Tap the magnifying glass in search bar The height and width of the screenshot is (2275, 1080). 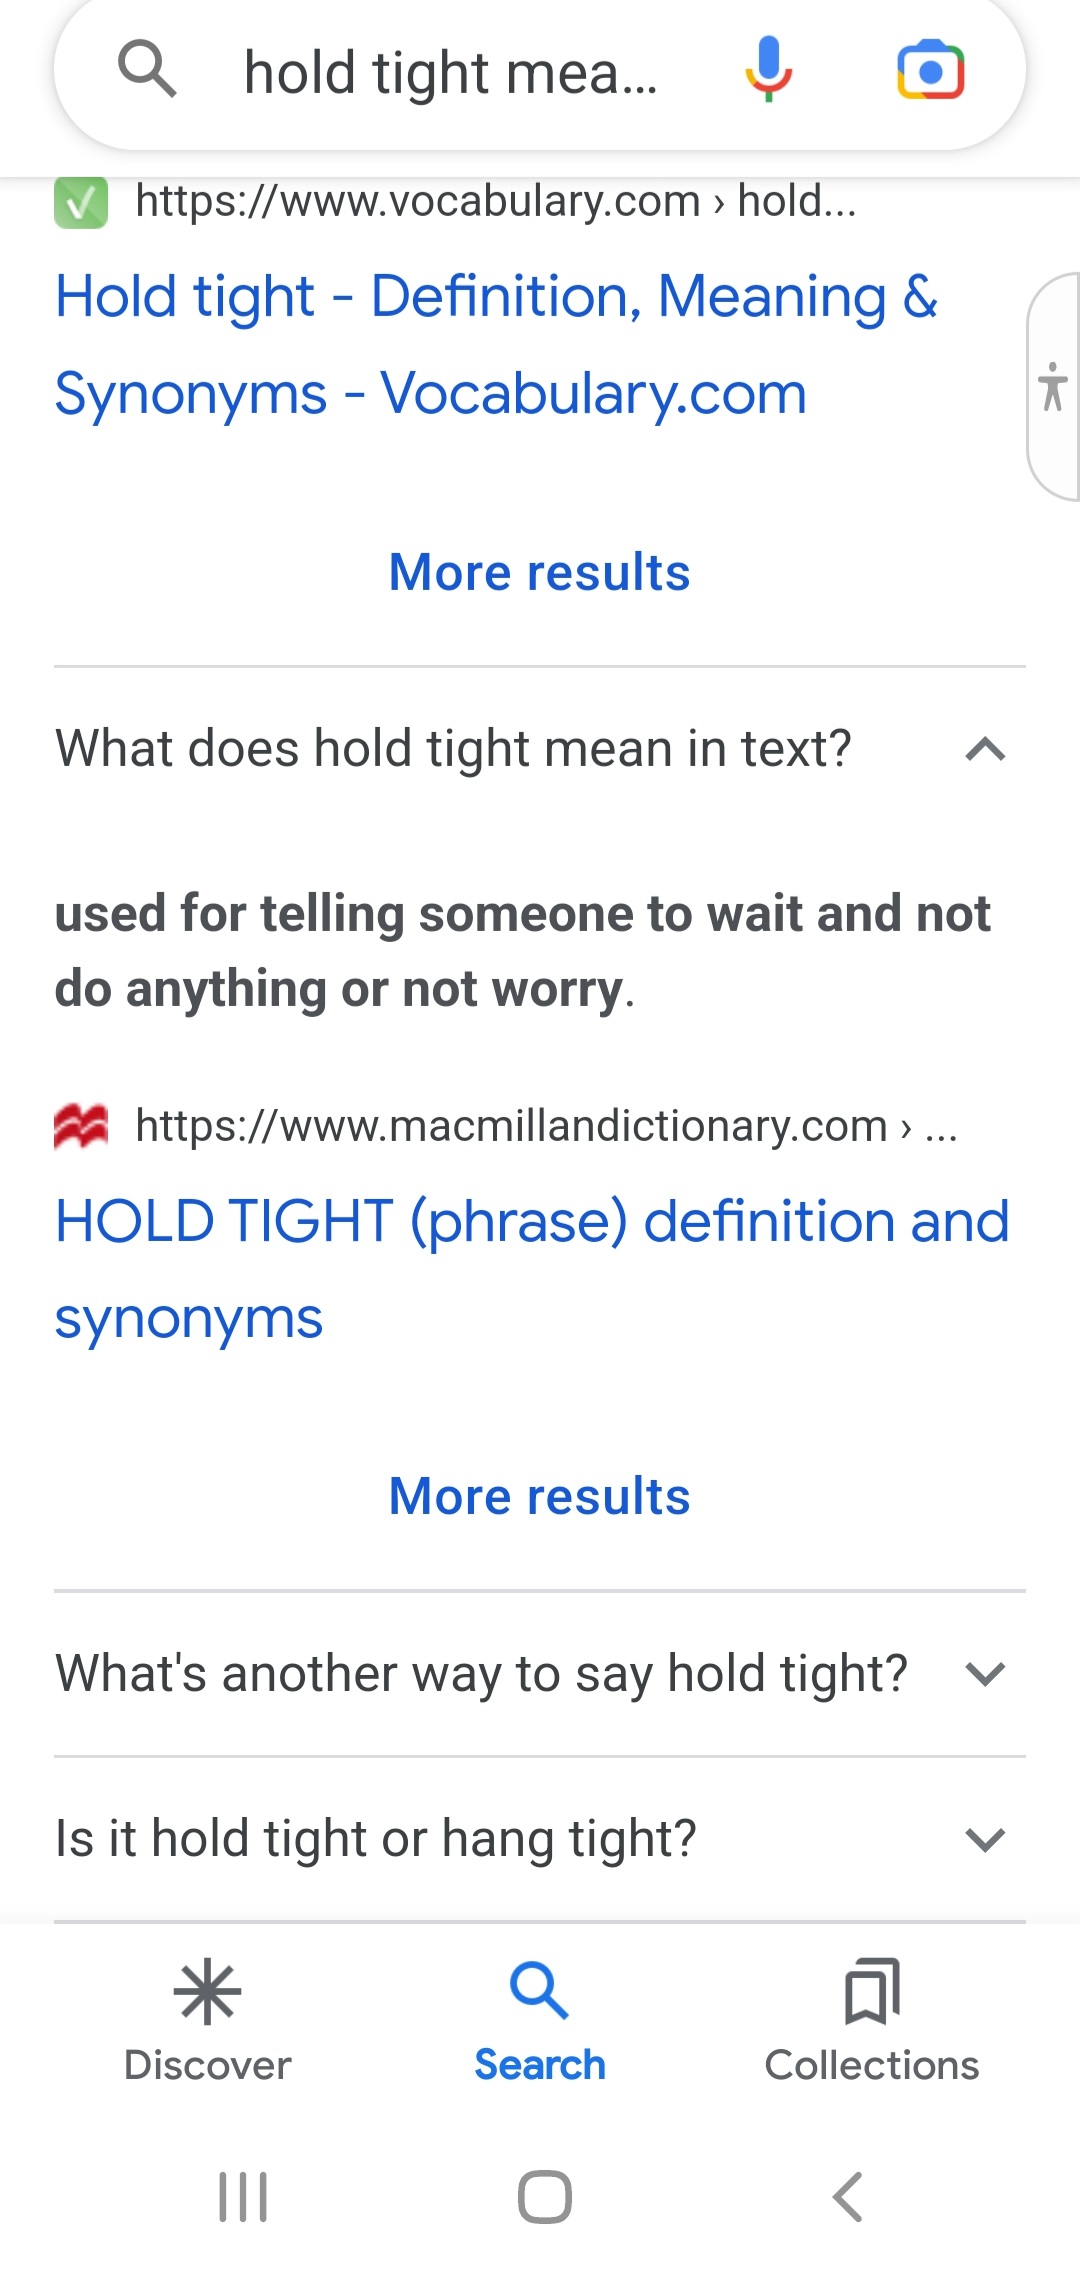click(x=147, y=70)
